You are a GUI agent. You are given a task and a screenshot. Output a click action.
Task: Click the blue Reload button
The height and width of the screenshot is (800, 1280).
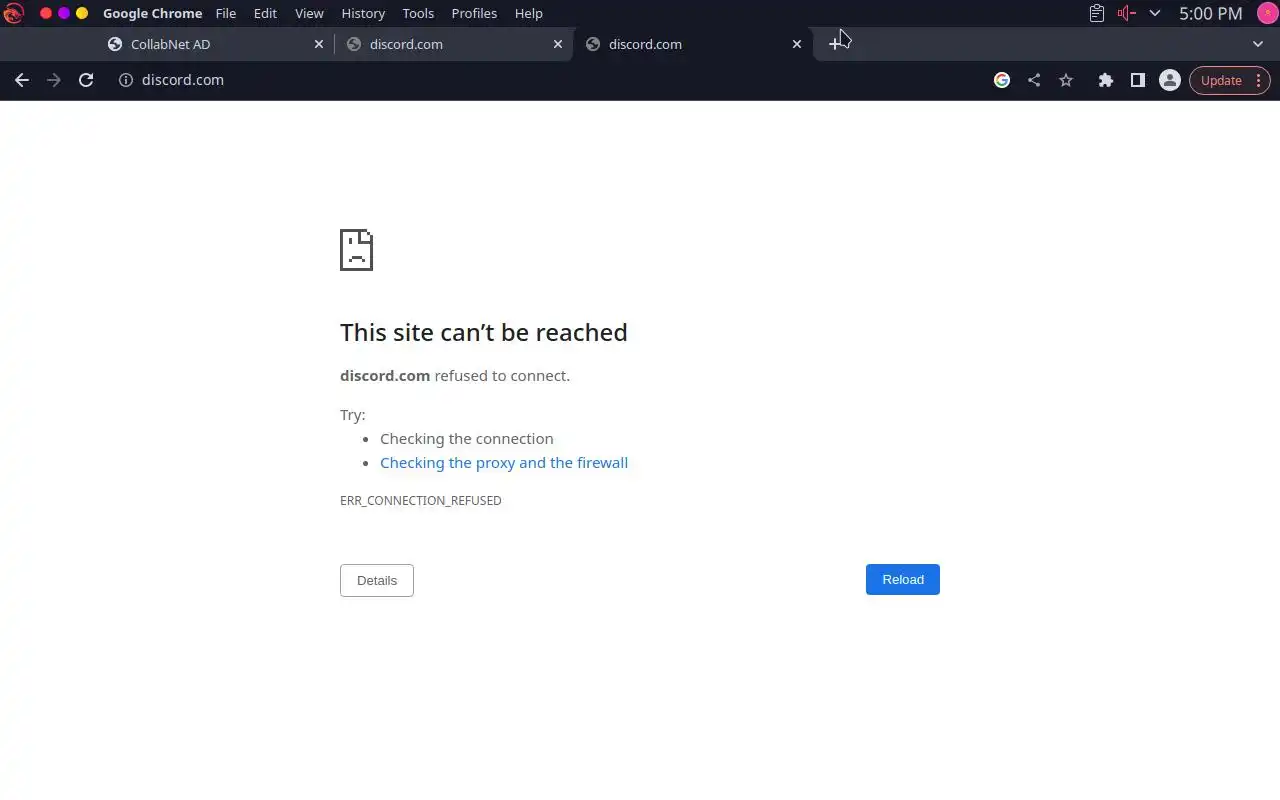pos(903,580)
